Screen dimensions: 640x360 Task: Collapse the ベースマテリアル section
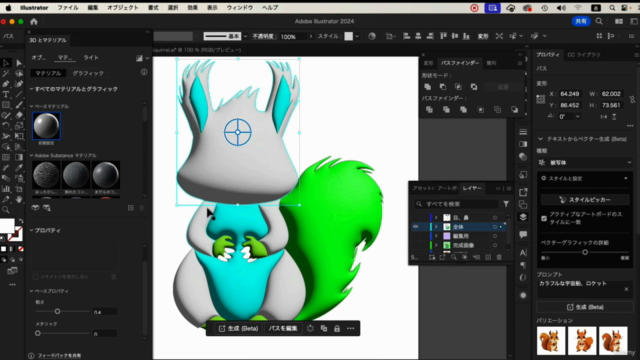point(31,106)
